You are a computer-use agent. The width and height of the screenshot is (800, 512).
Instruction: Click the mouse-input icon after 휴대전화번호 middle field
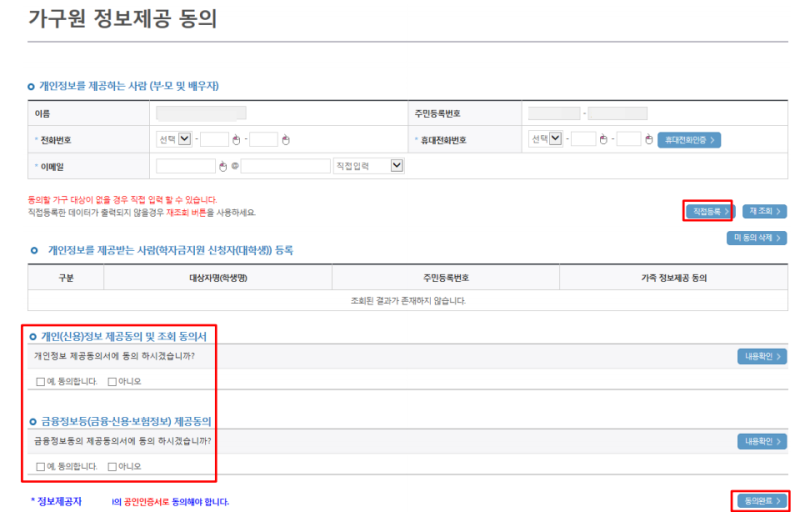click(604, 139)
